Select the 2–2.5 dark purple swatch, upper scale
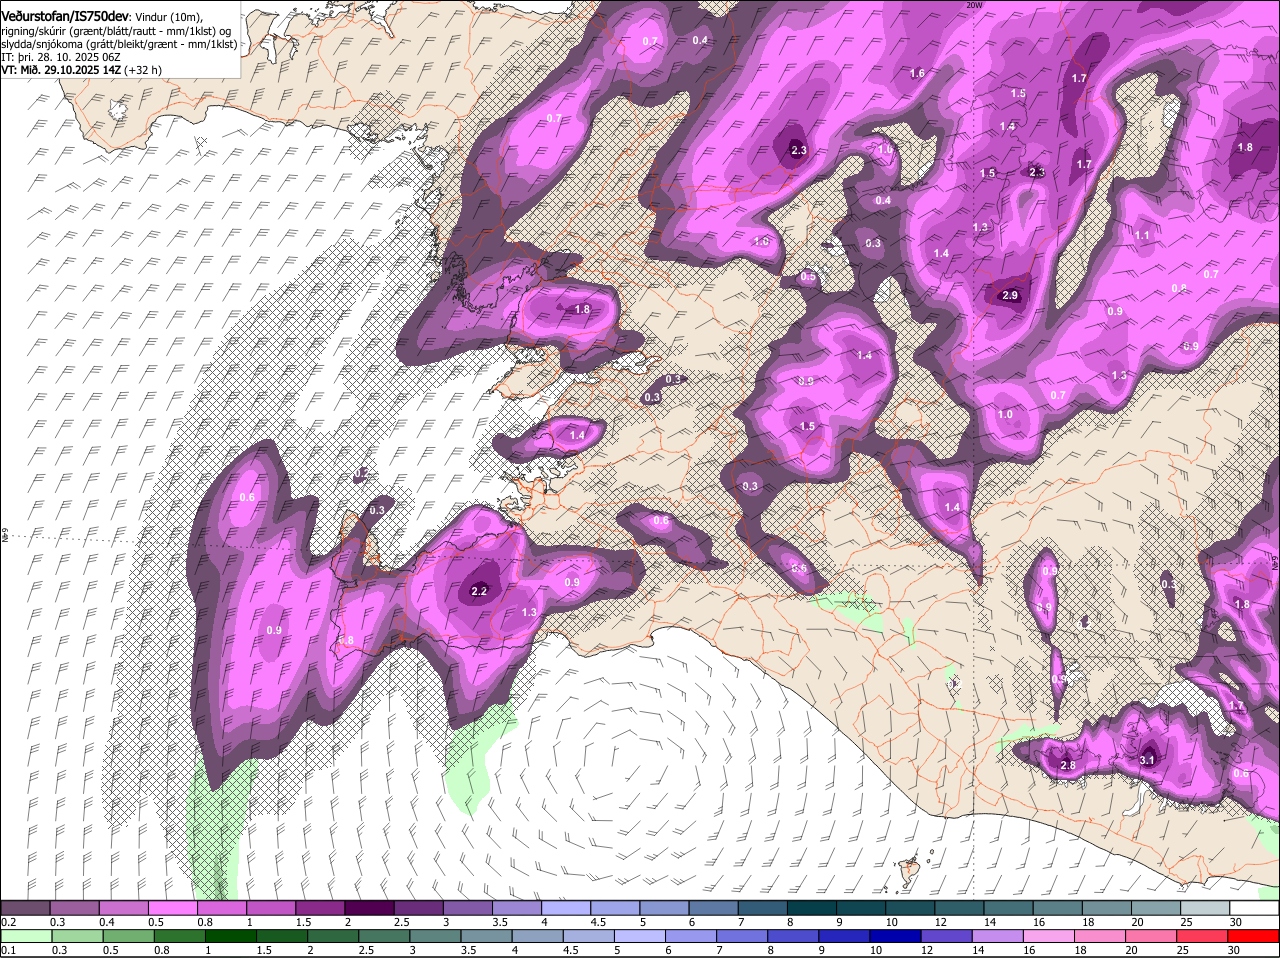 point(369,907)
